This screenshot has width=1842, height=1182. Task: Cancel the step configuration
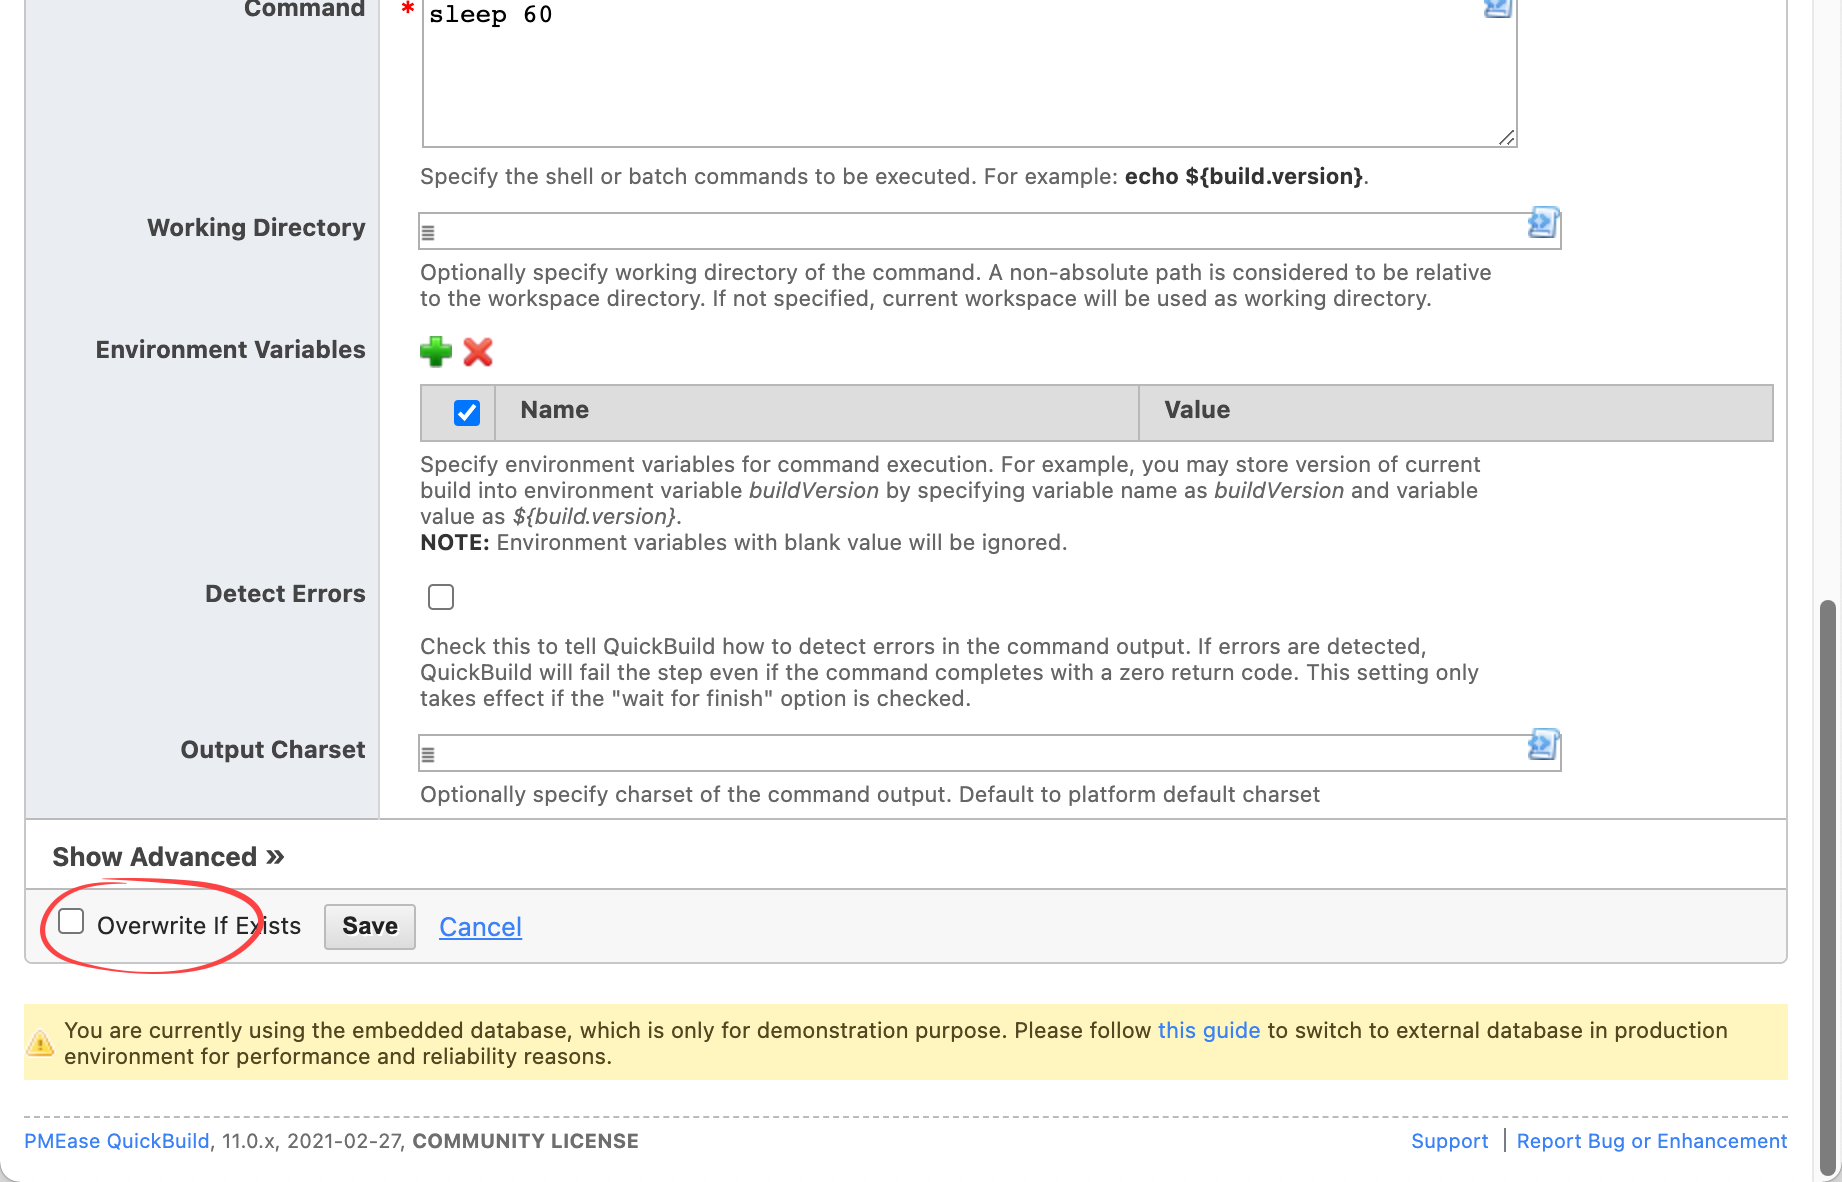pyautogui.click(x=480, y=926)
